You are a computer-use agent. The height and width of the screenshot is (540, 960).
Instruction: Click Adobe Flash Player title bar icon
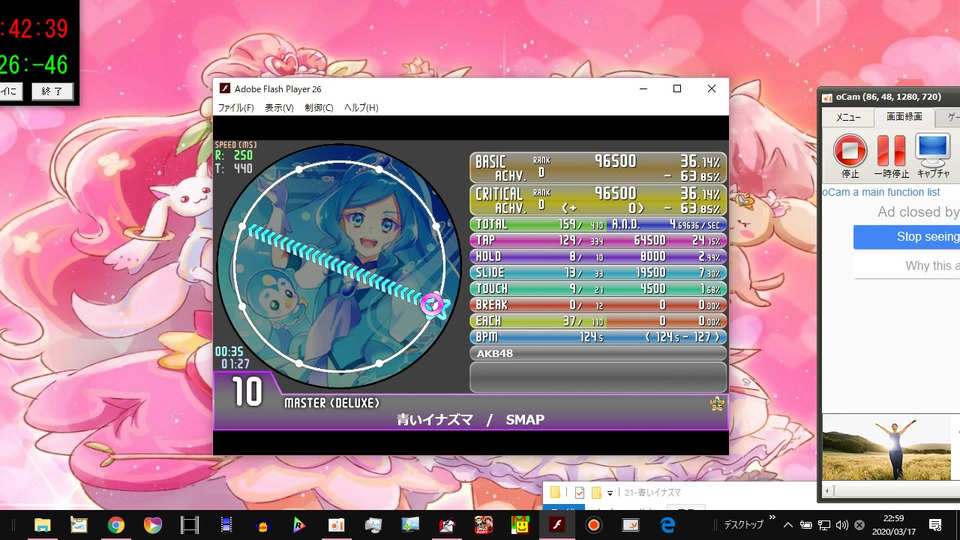(225, 89)
